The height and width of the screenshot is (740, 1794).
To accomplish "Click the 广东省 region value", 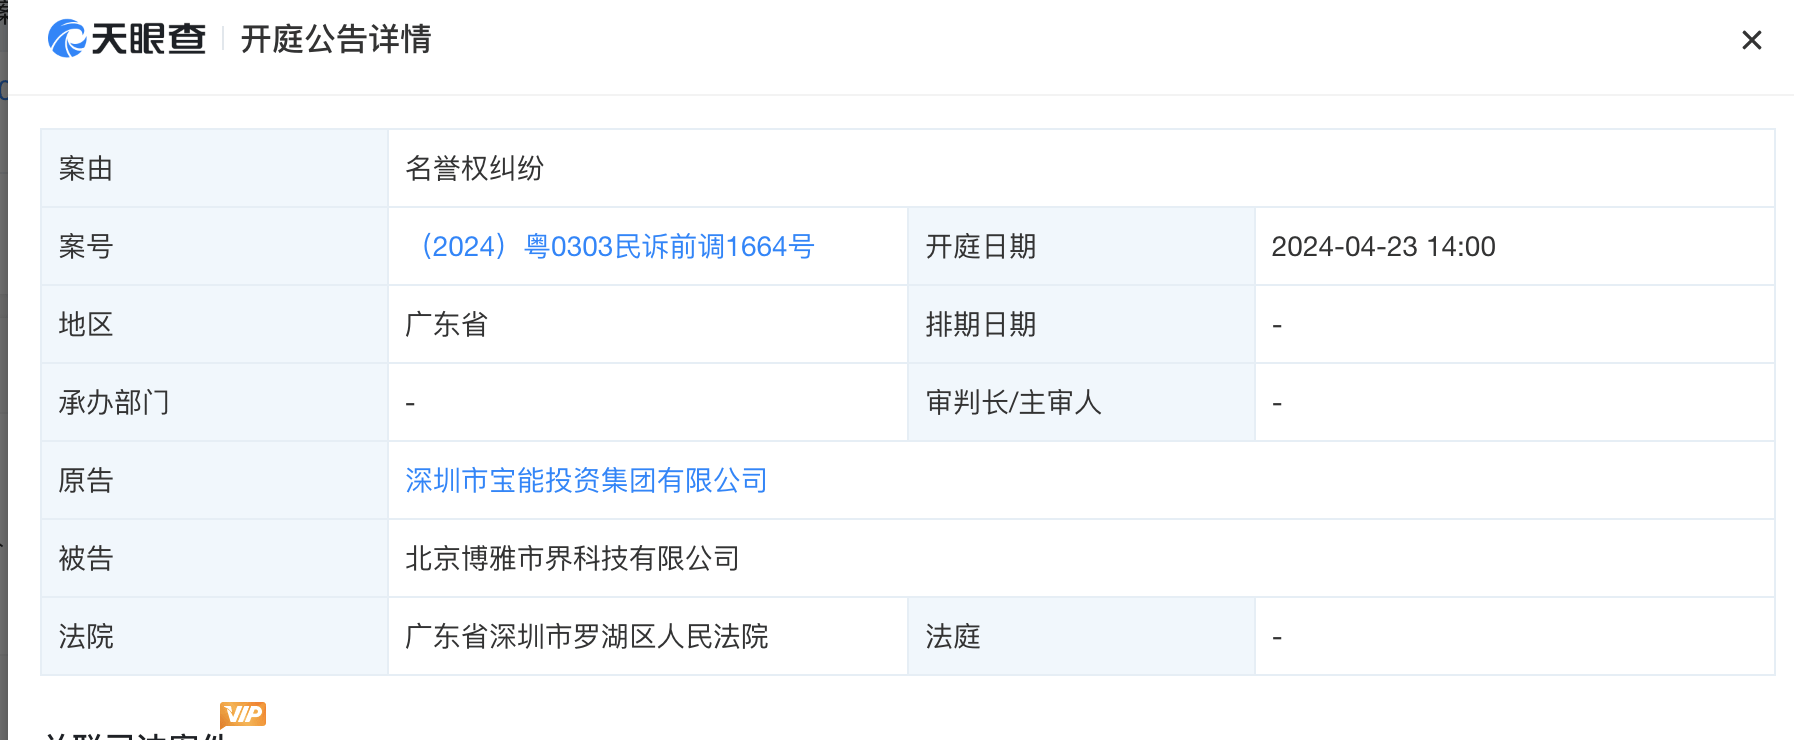I will pyautogui.click(x=446, y=325).
